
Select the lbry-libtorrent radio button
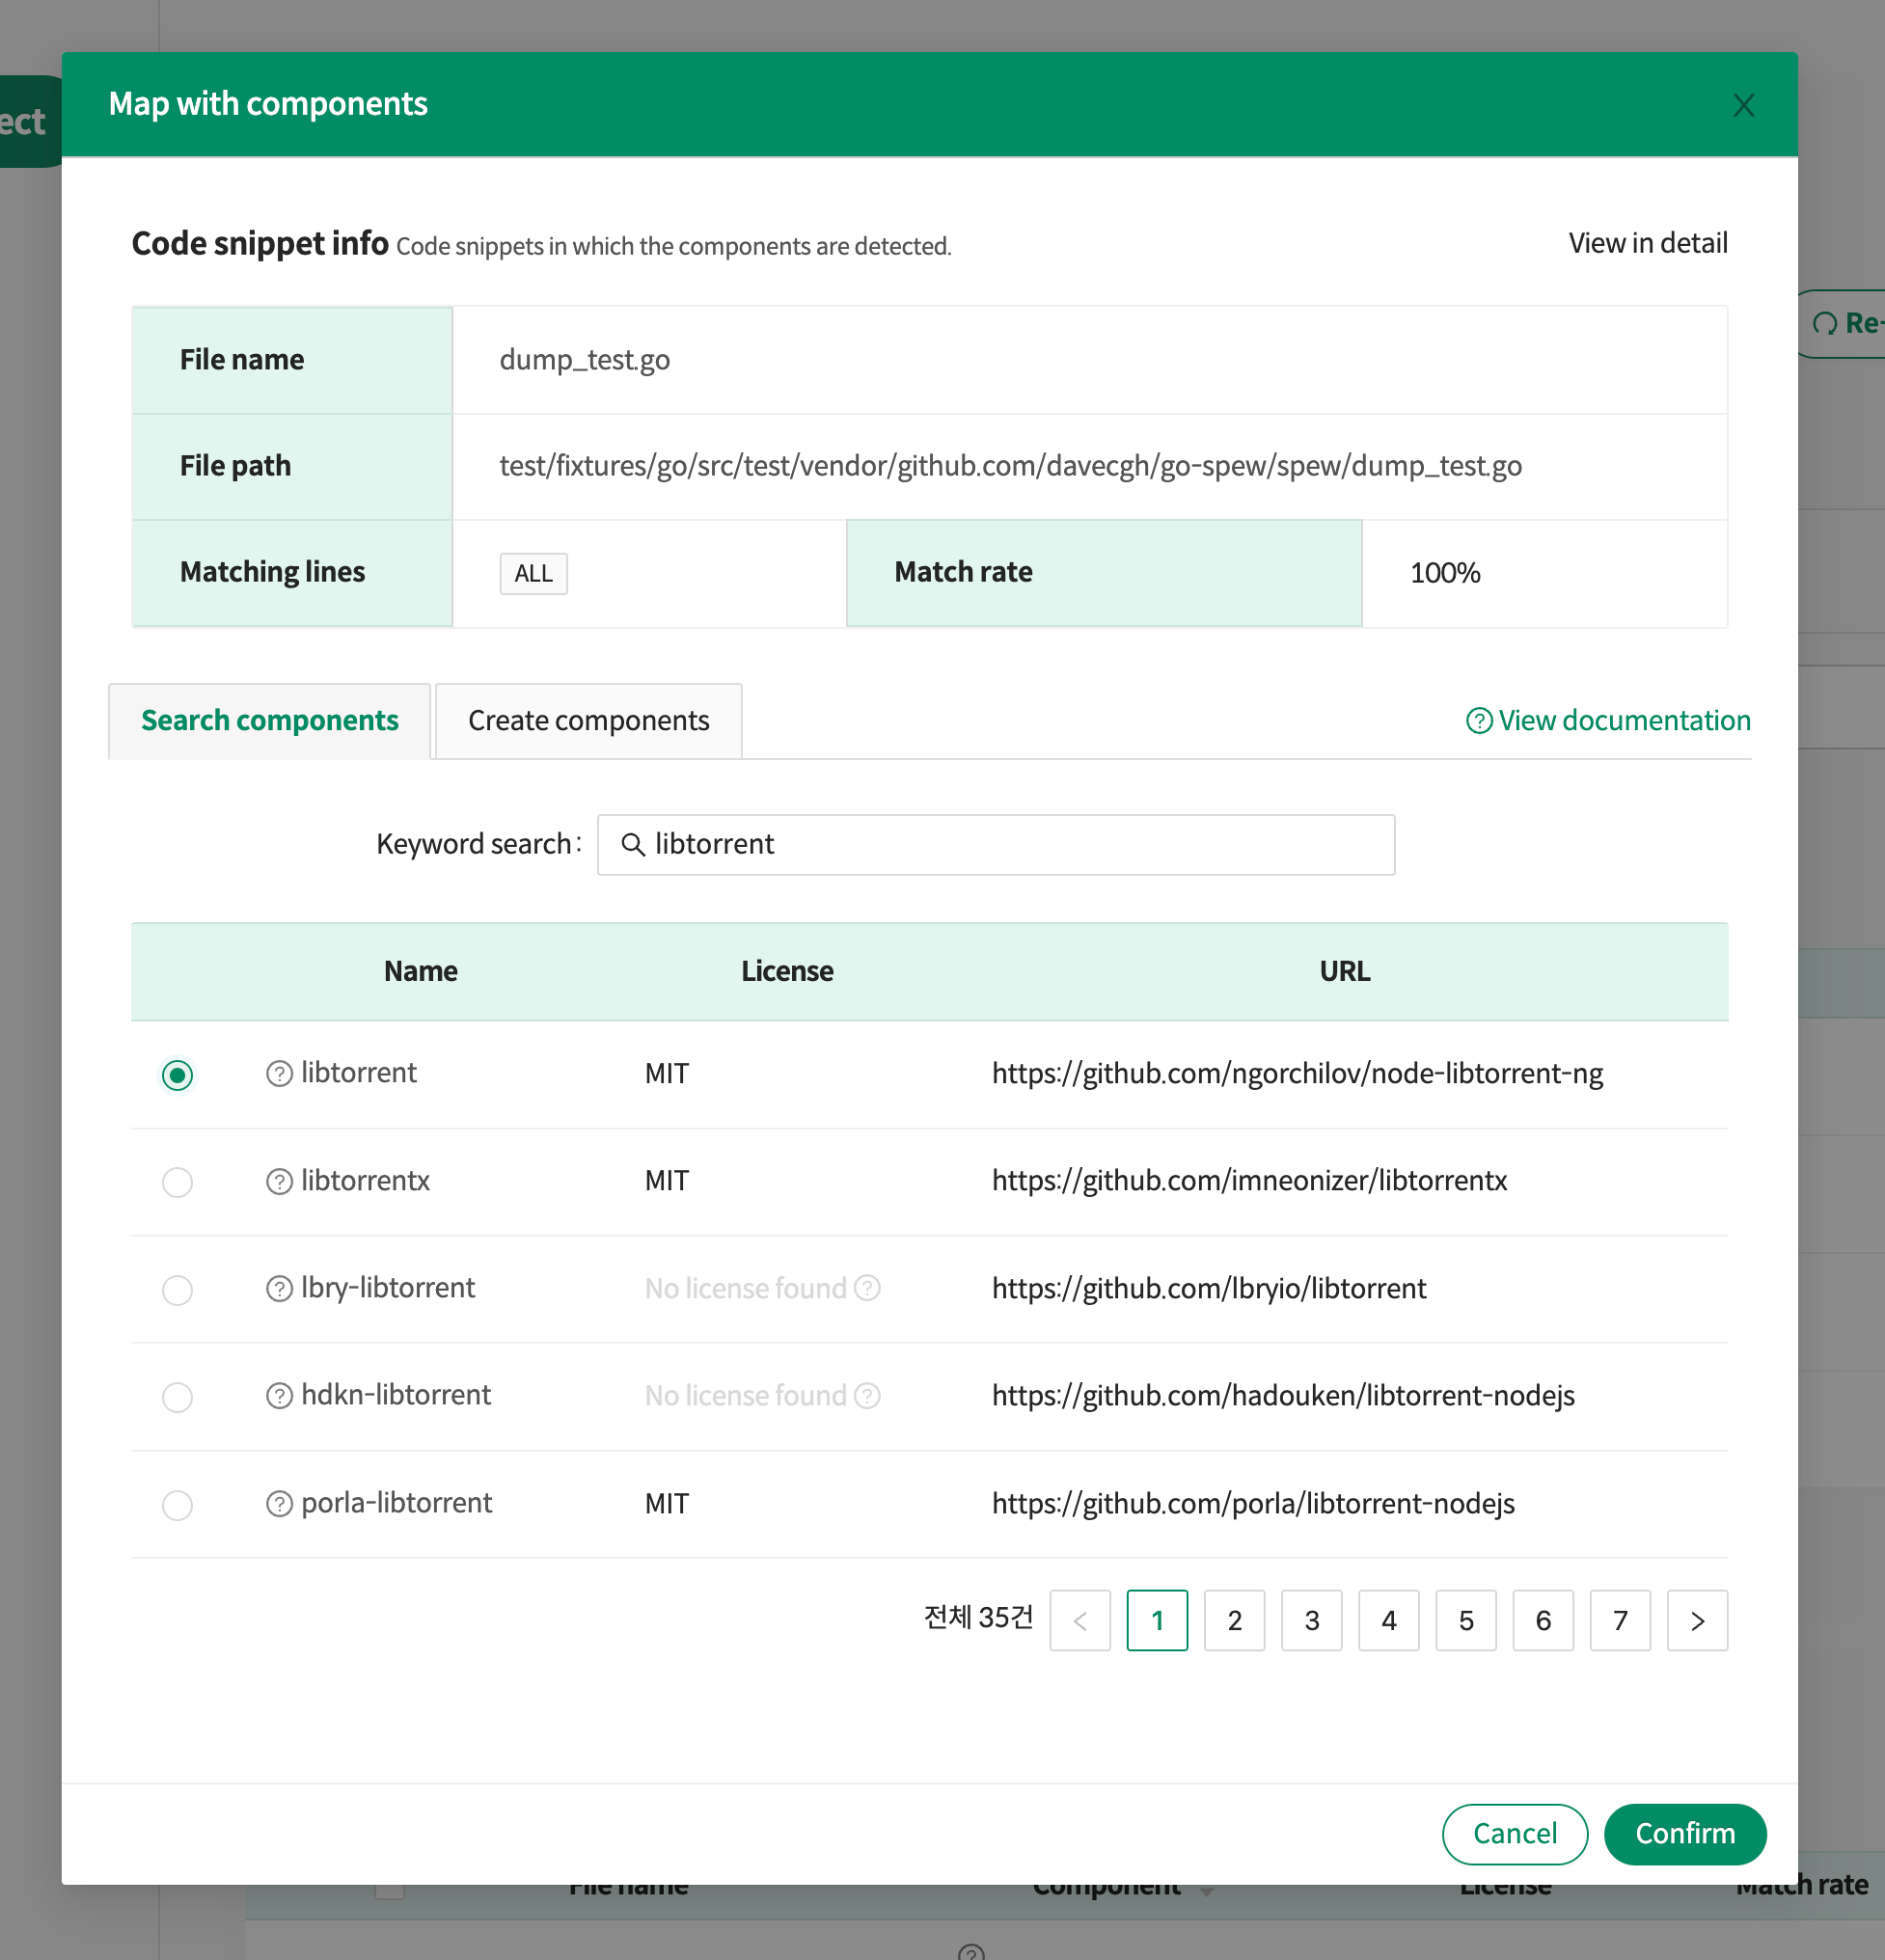177,1290
